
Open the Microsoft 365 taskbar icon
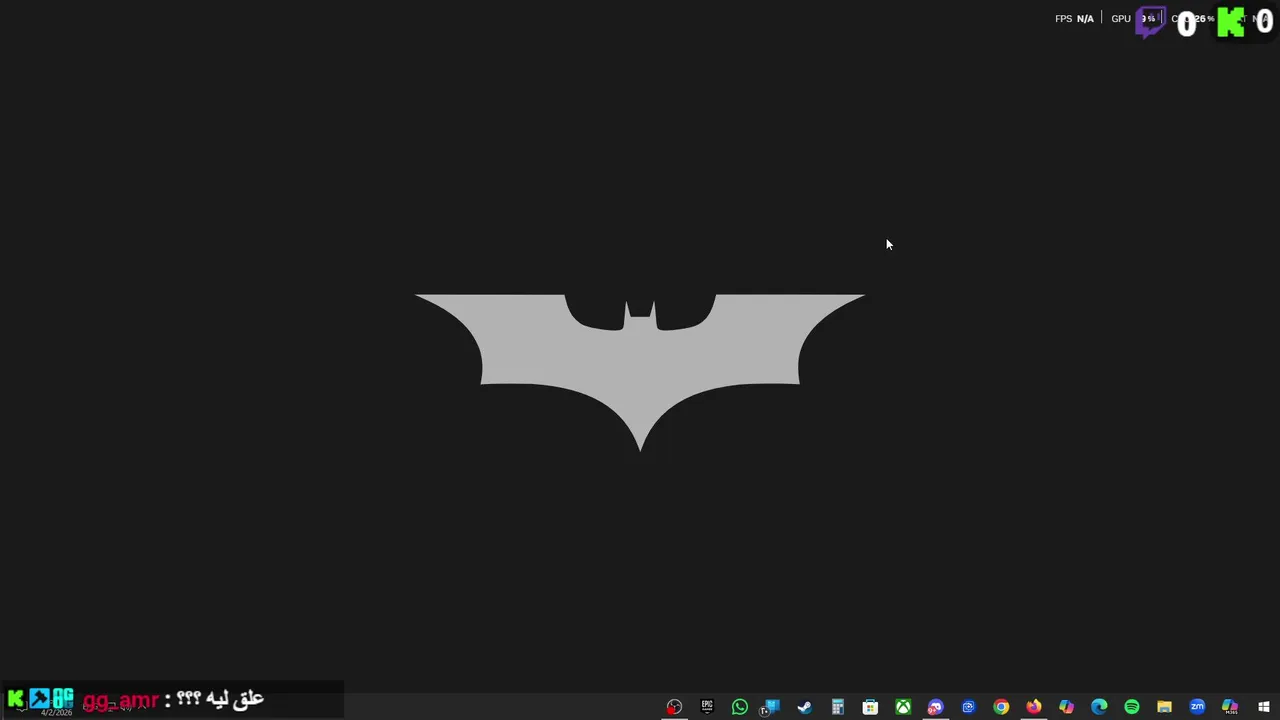click(1230, 707)
